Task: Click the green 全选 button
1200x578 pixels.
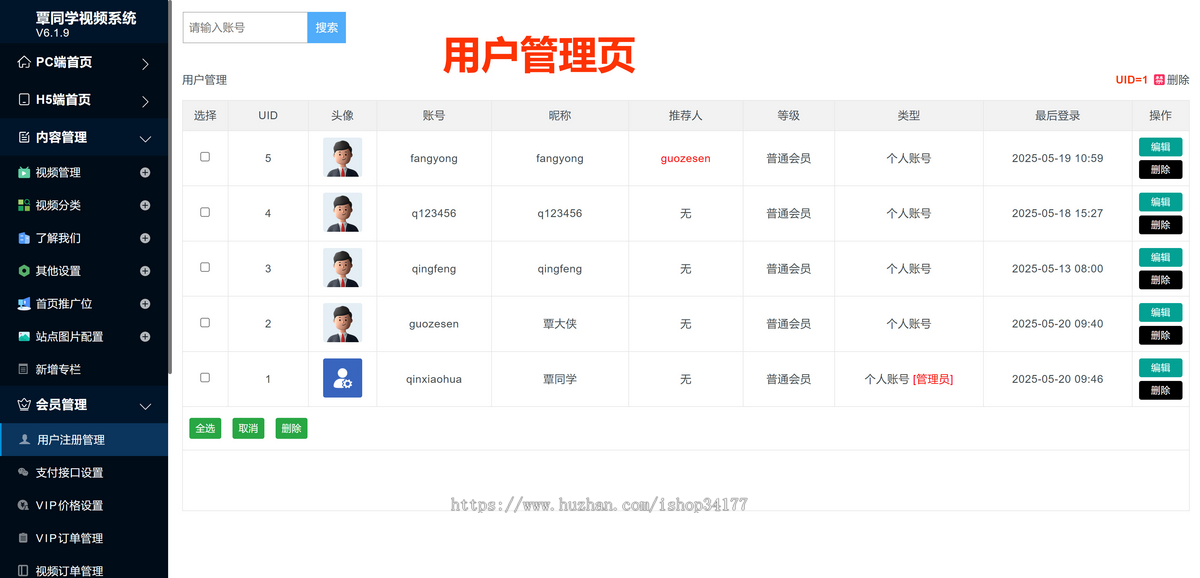Action: 205,428
